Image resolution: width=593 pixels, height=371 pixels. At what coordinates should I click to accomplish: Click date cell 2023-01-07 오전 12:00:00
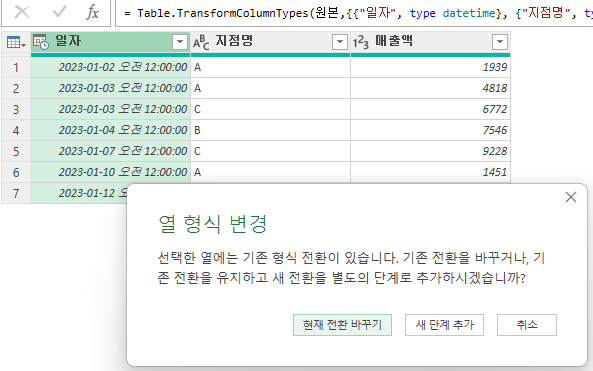point(110,151)
